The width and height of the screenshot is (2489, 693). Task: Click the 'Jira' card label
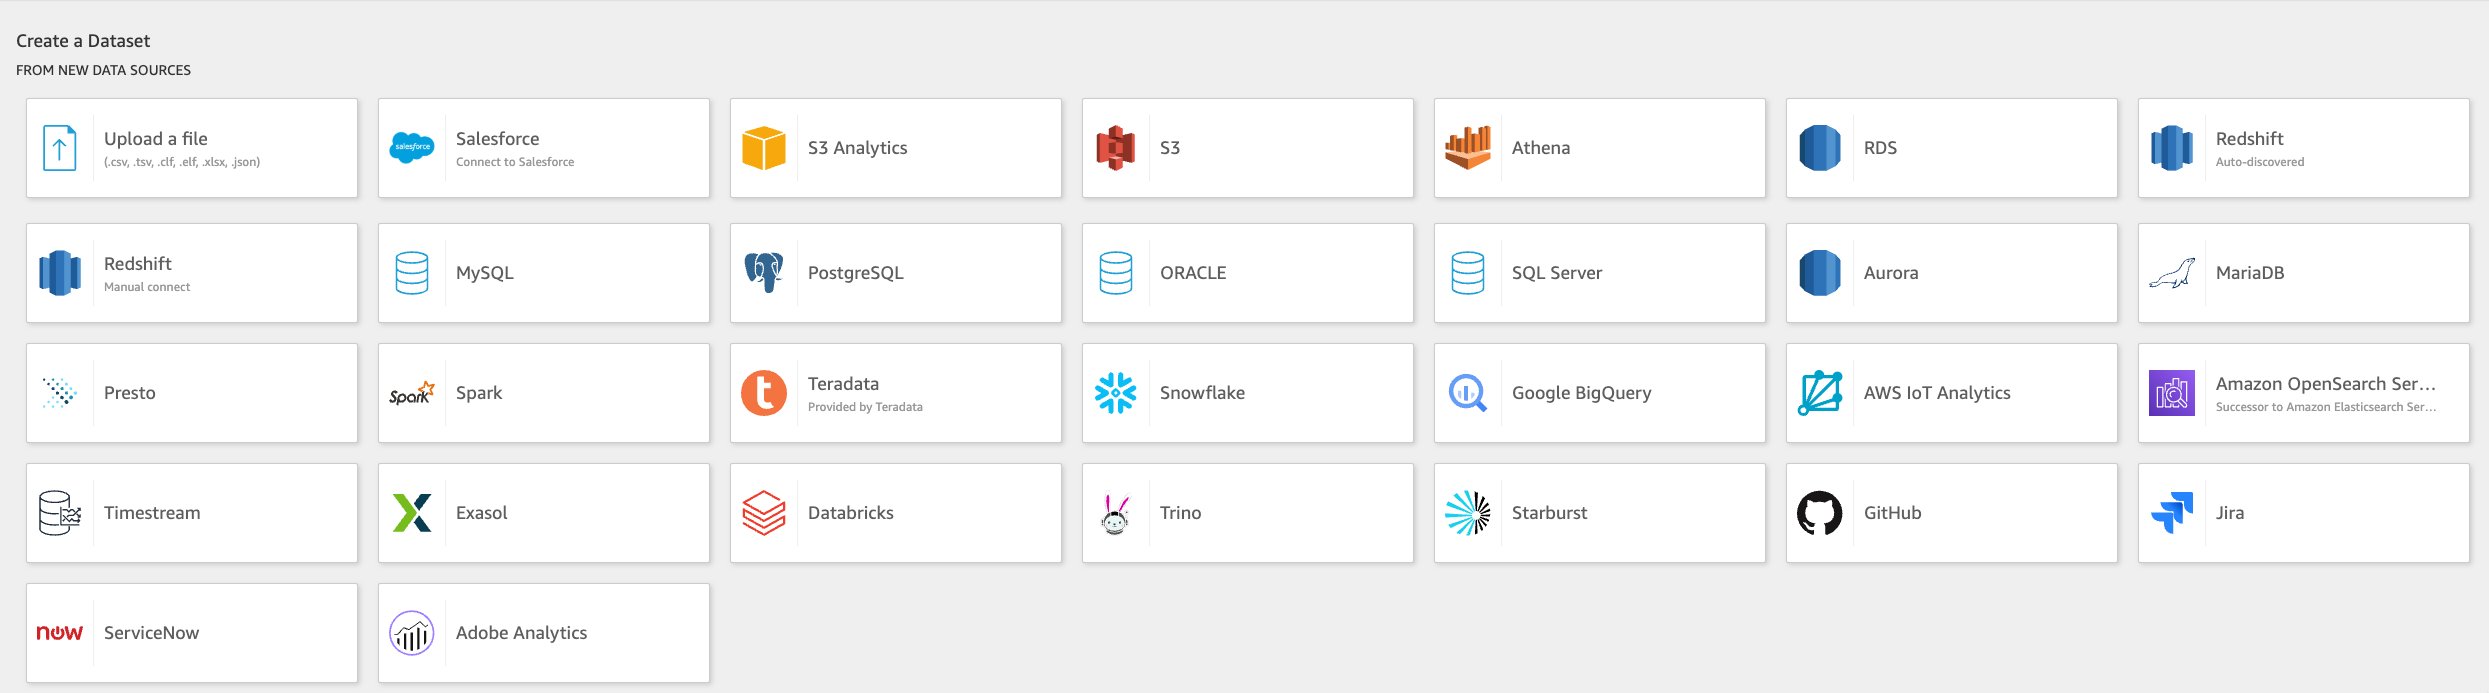coord(2230,513)
